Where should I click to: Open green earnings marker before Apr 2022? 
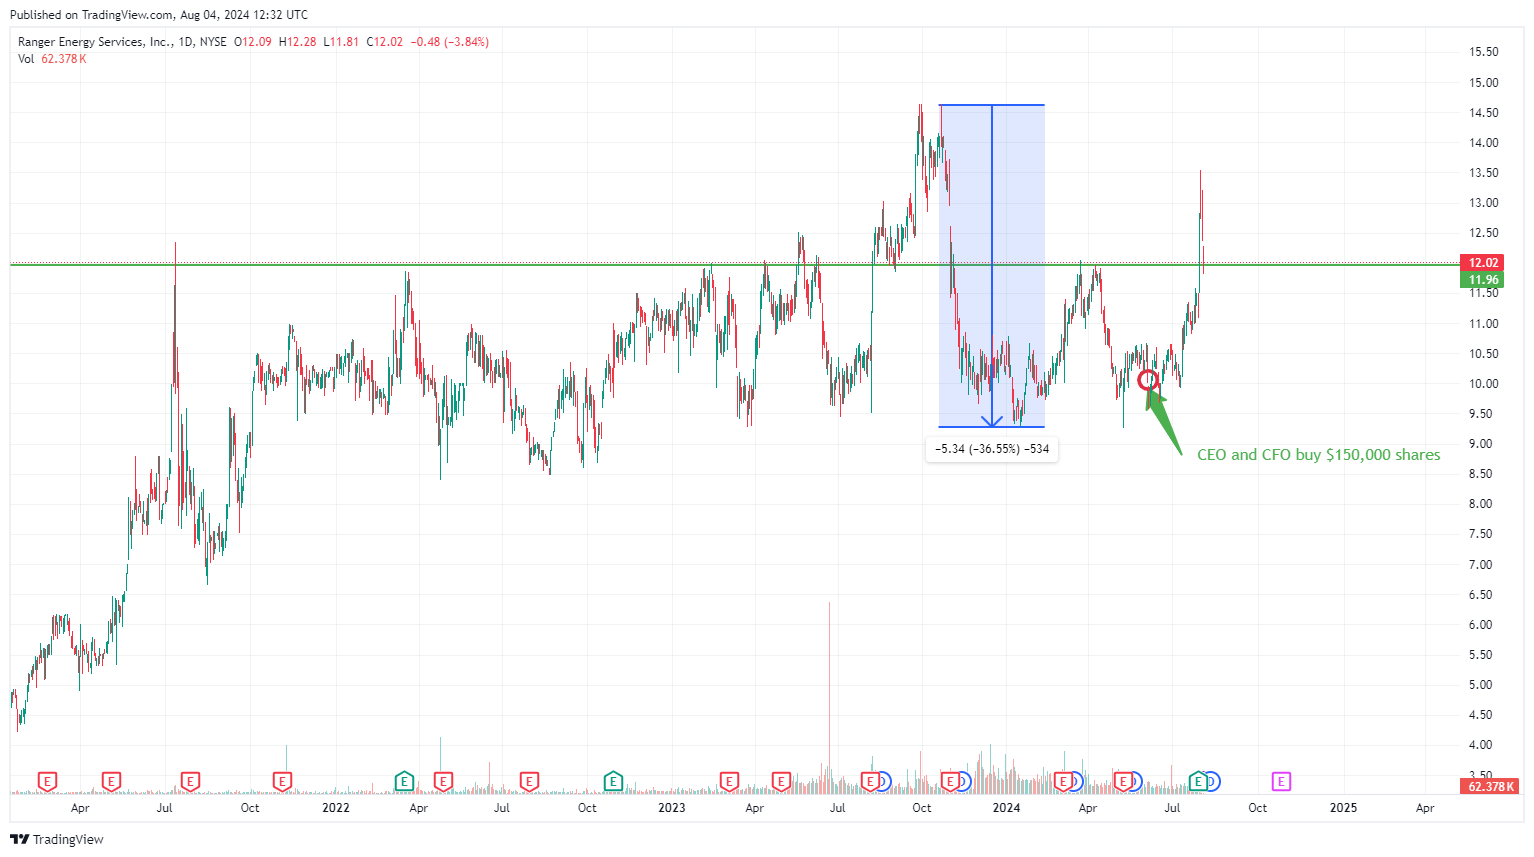point(404,781)
